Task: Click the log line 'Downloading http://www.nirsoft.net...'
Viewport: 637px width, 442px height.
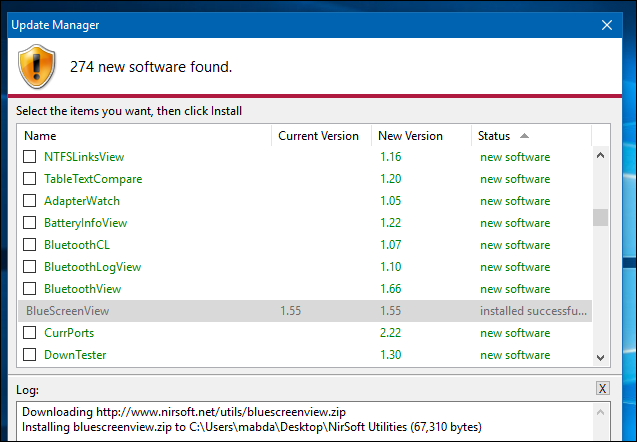Action: 184,412
